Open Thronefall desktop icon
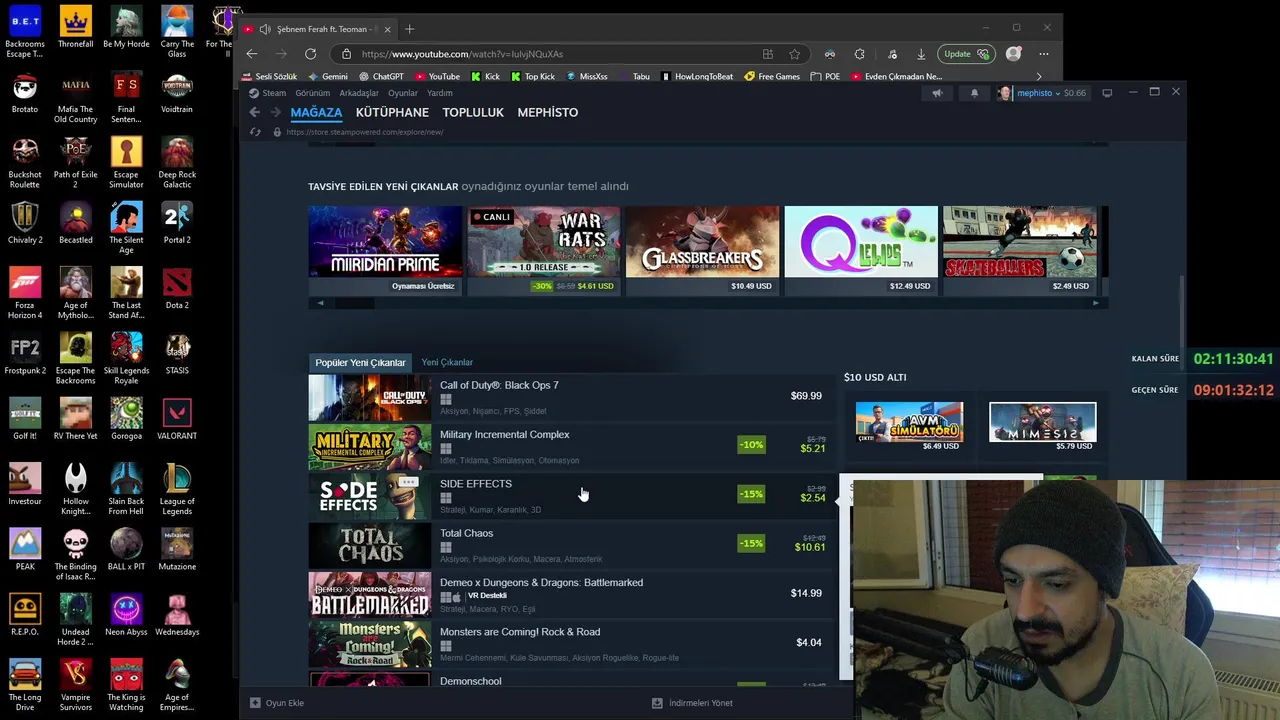Screen dimensions: 1280x720 (x=76, y=29)
